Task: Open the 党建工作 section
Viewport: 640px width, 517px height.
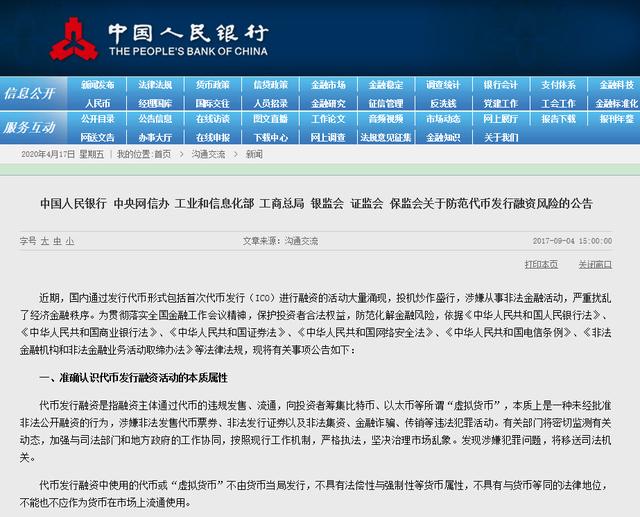Action: pyautogui.click(x=501, y=103)
